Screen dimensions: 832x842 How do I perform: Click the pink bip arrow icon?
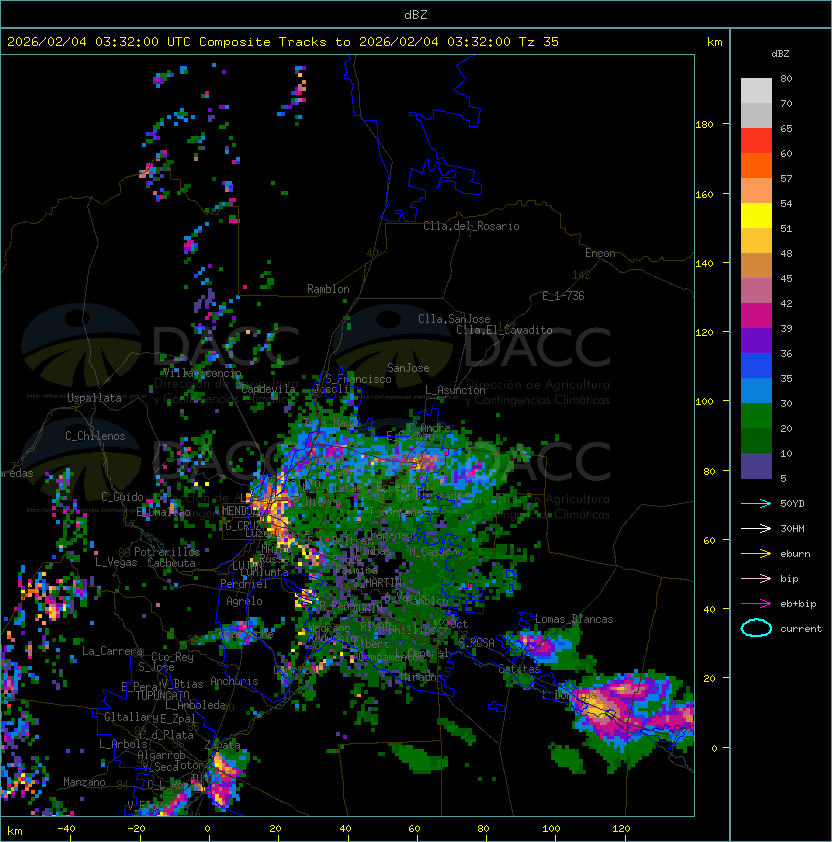(x=756, y=578)
